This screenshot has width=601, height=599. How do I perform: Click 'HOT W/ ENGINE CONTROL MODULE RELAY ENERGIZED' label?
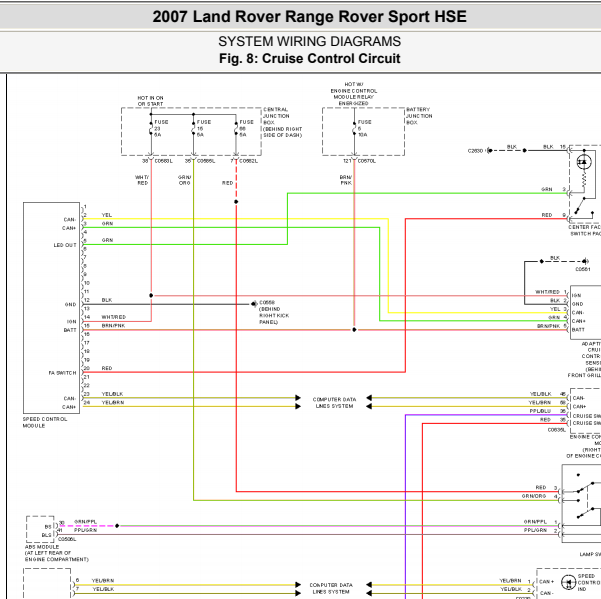coord(354,94)
